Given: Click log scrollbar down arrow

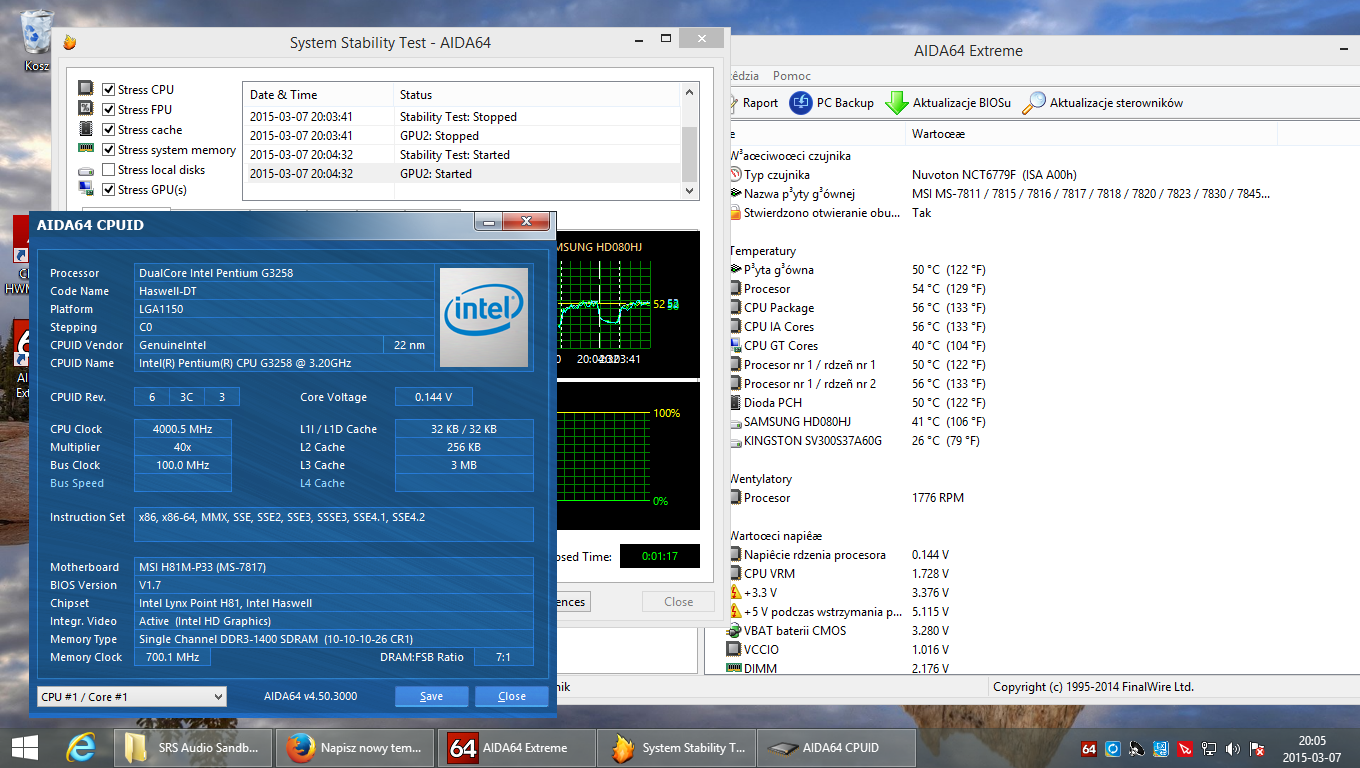Looking at the screenshot, I should pyautogui.click(x=689, y=190).
